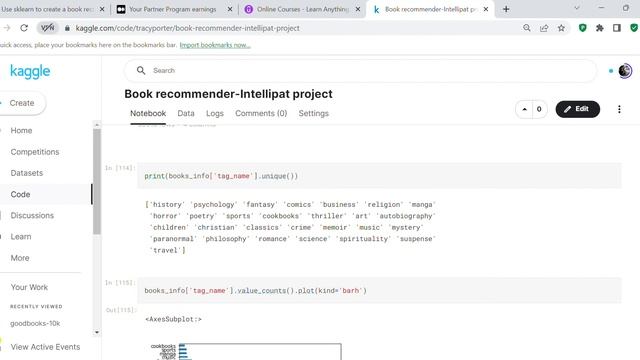640x360 pixels.
Task: Click the Kaggle logo
Action: coord(30,71)
